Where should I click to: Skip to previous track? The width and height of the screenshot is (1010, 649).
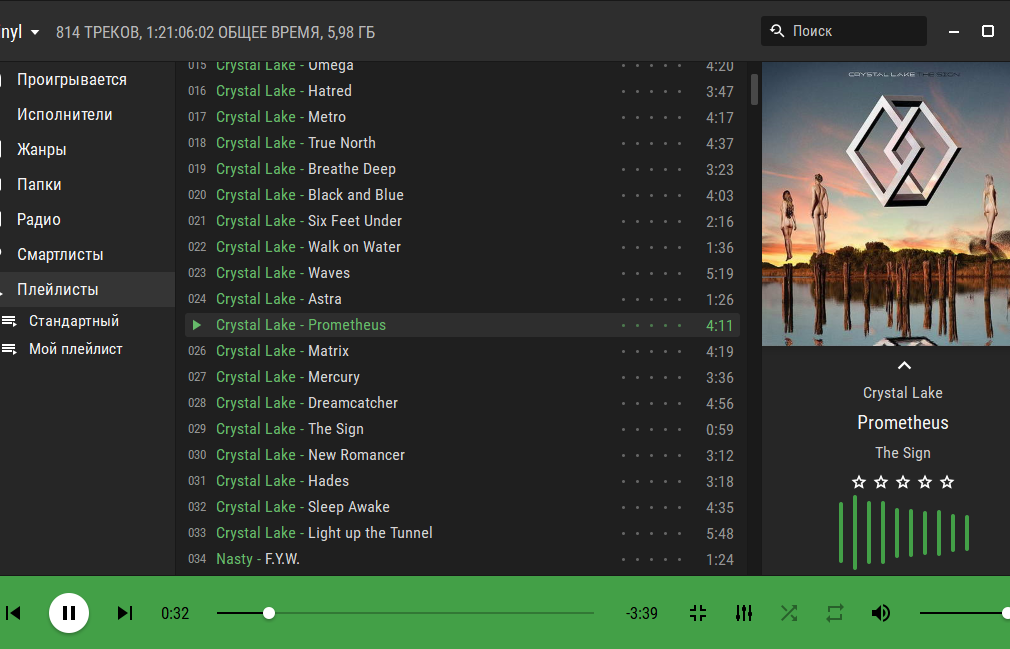pyautogui.click(x=13, y=613)
